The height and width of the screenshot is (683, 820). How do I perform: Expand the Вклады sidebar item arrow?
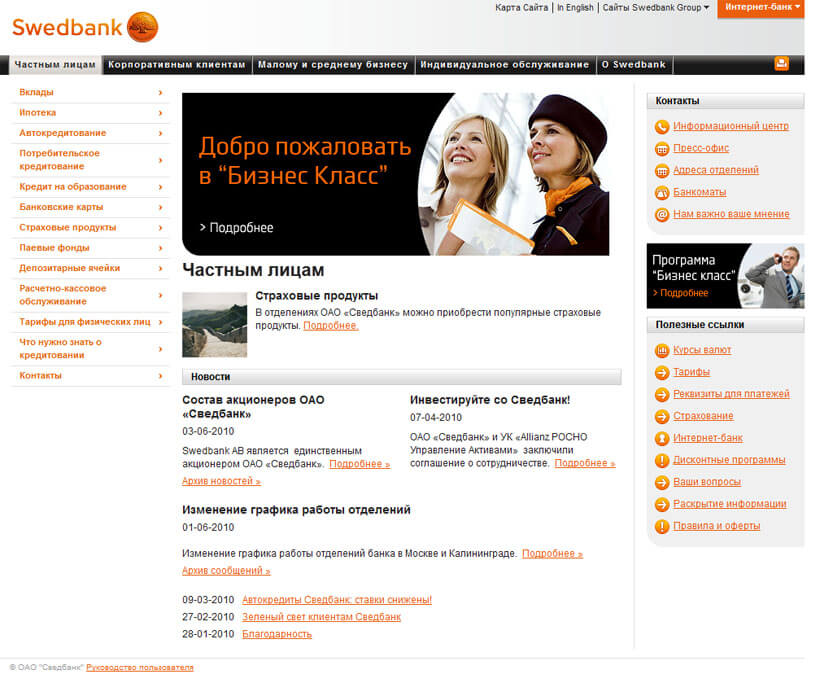point(160,92)
